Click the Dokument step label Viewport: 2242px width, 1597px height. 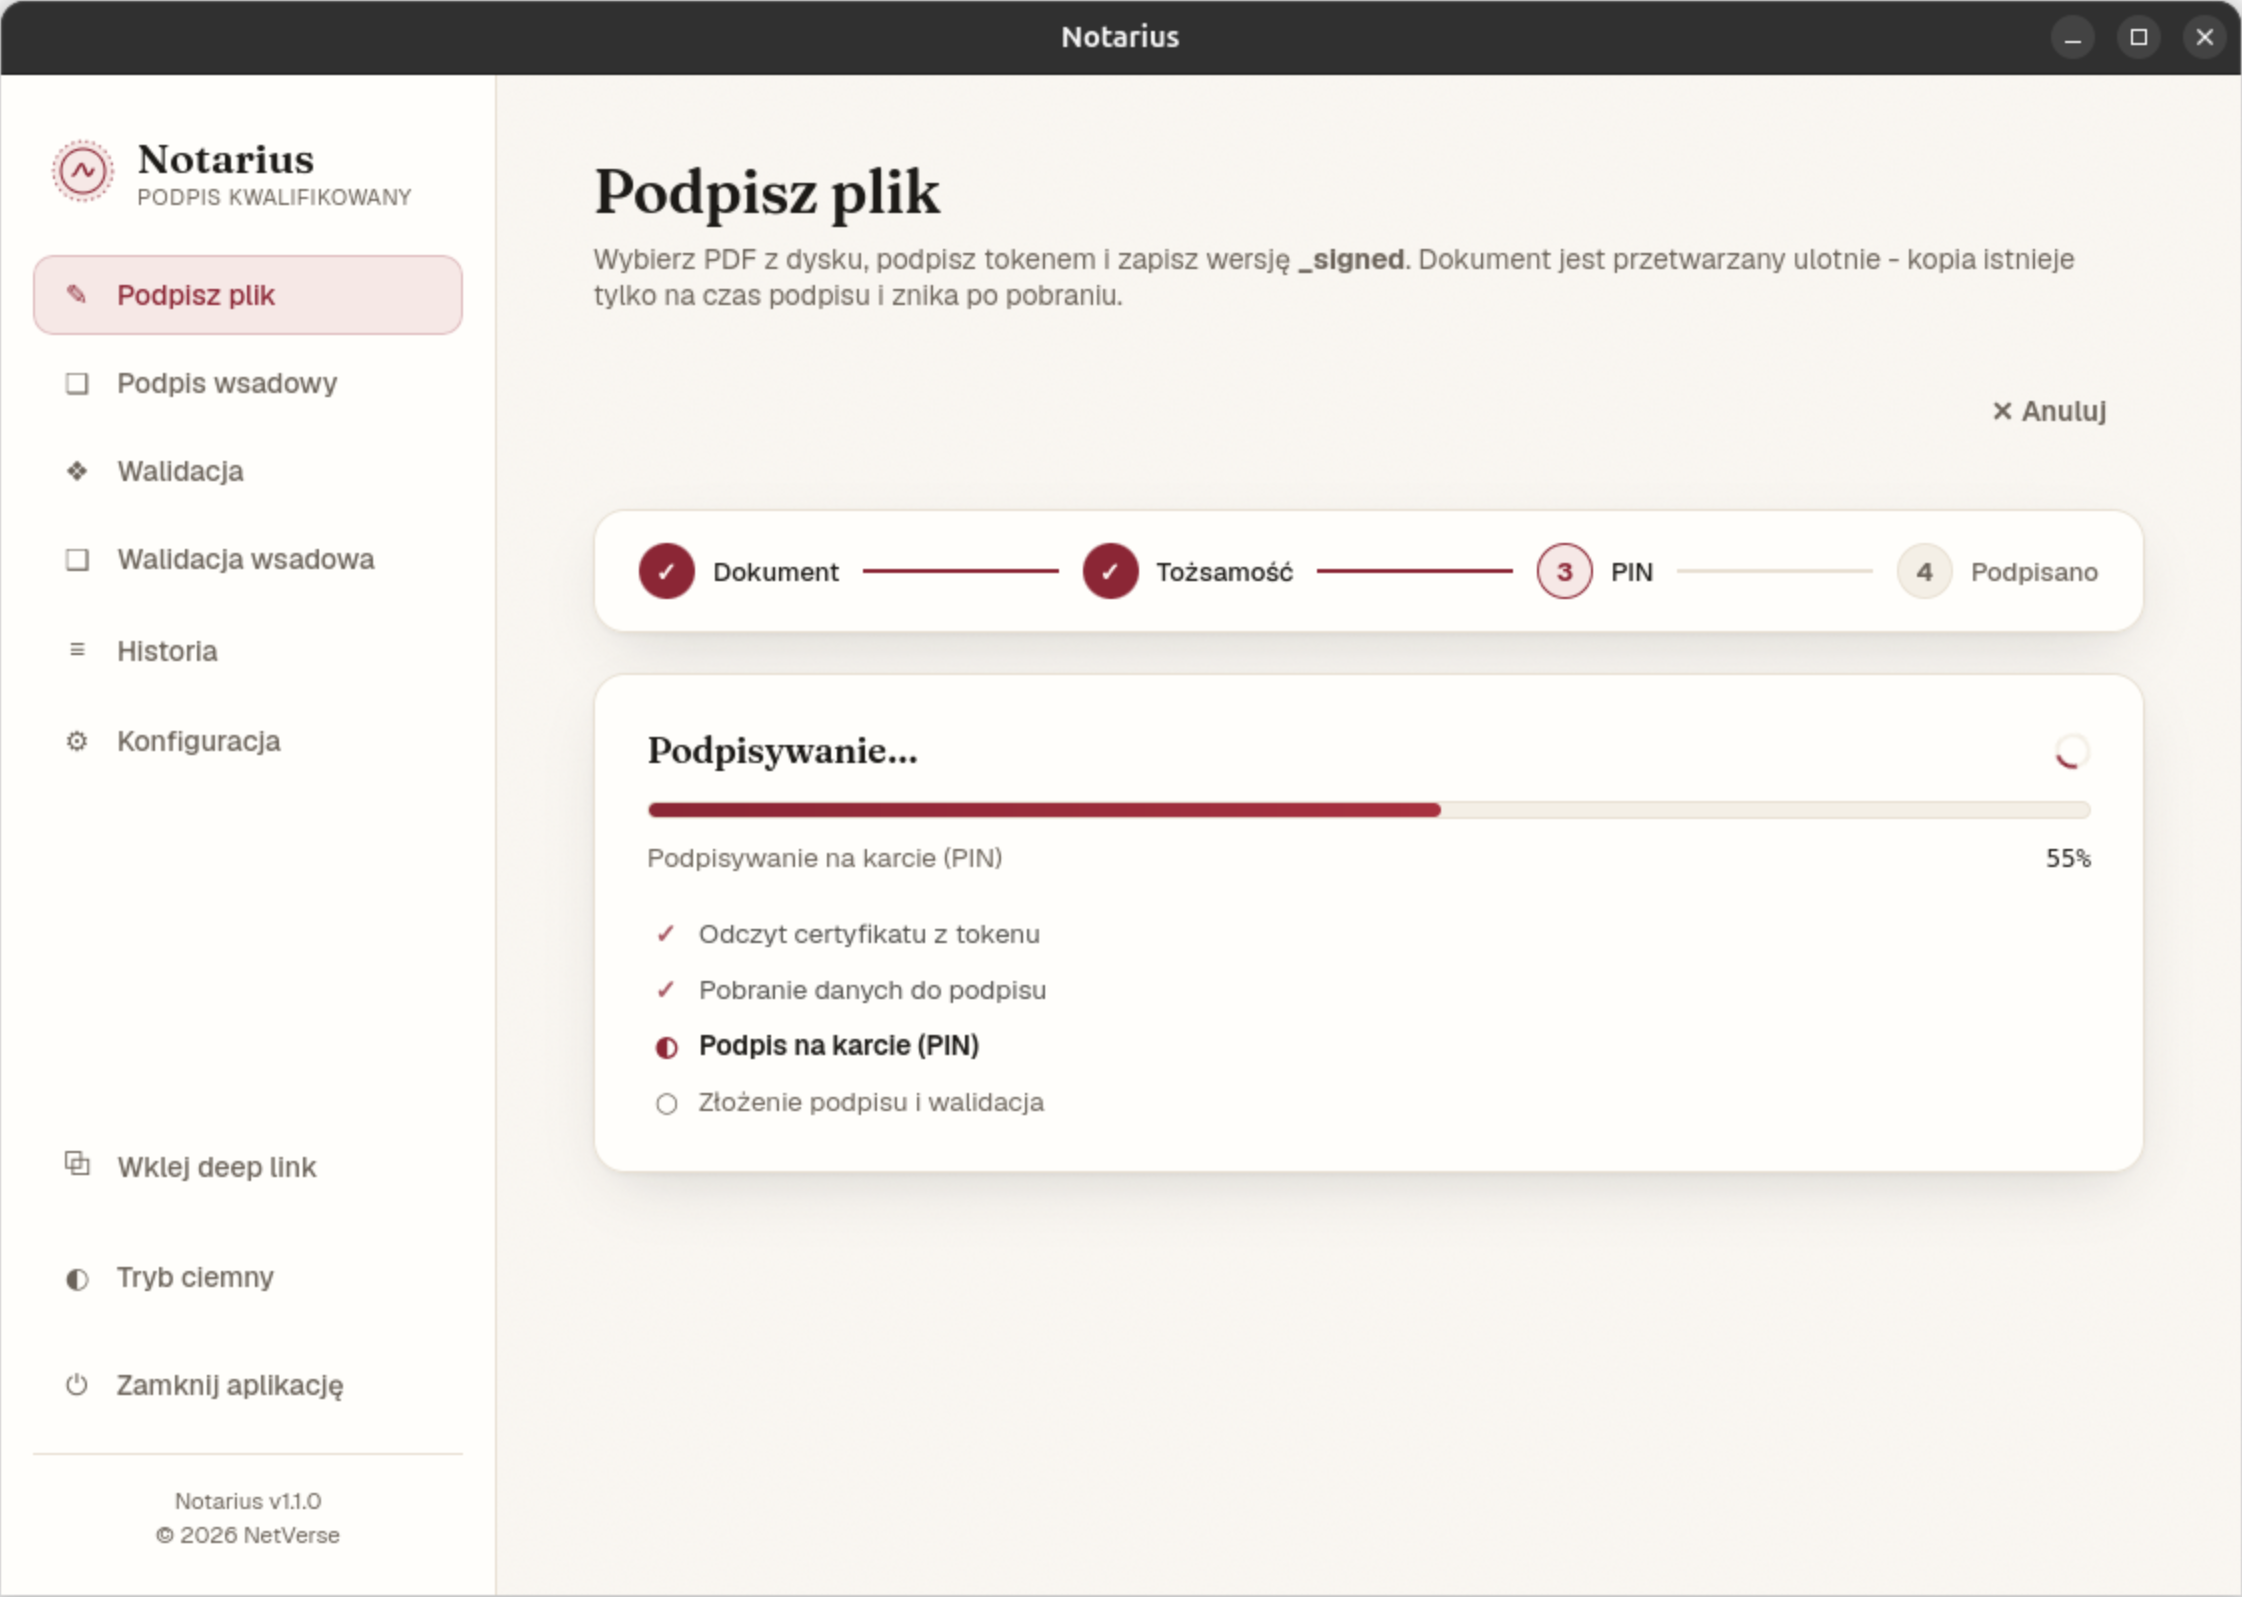776,572
